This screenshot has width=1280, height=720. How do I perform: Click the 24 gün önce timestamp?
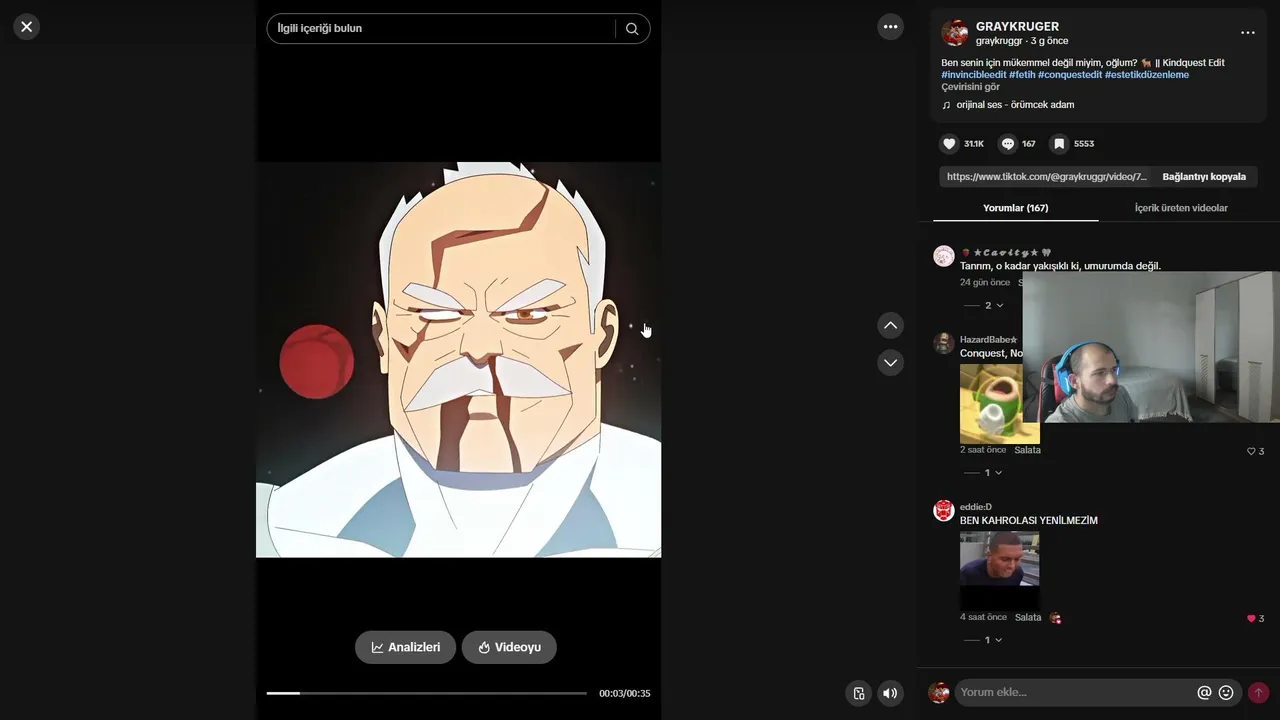[985, 283]
